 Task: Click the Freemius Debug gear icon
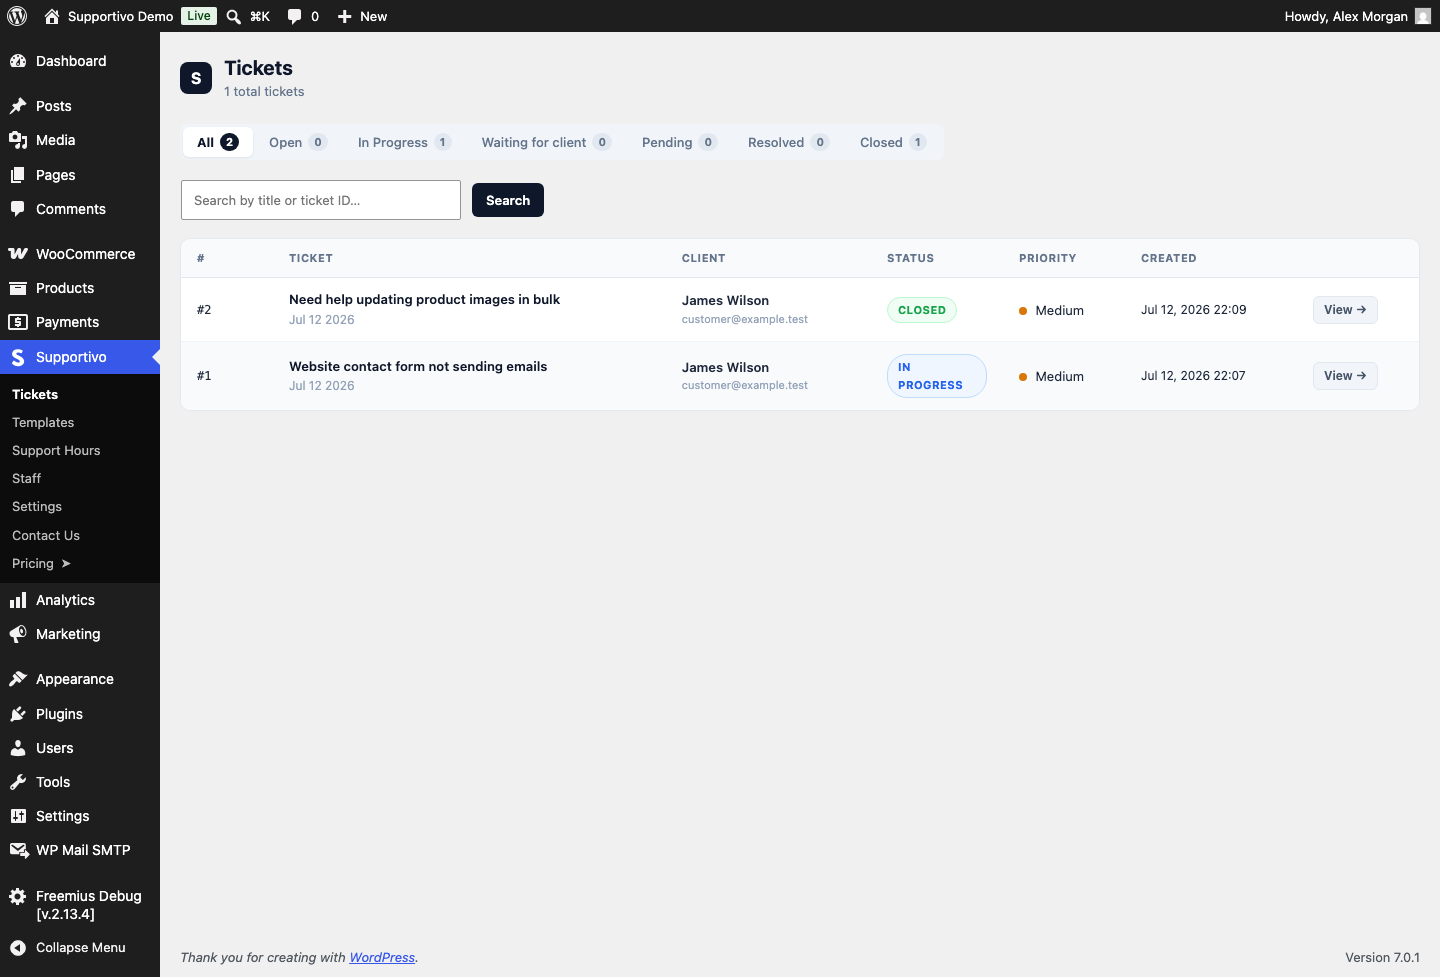pos(18,896)
